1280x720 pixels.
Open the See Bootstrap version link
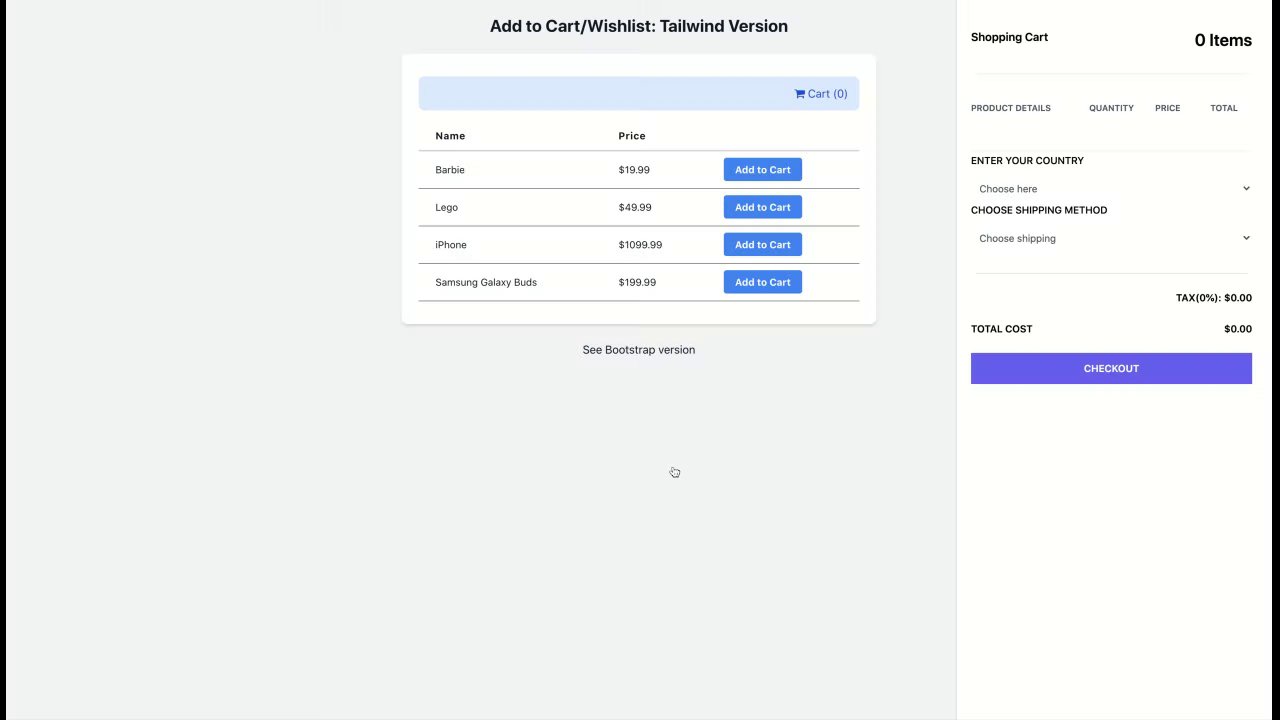click(x=638, y=350)
